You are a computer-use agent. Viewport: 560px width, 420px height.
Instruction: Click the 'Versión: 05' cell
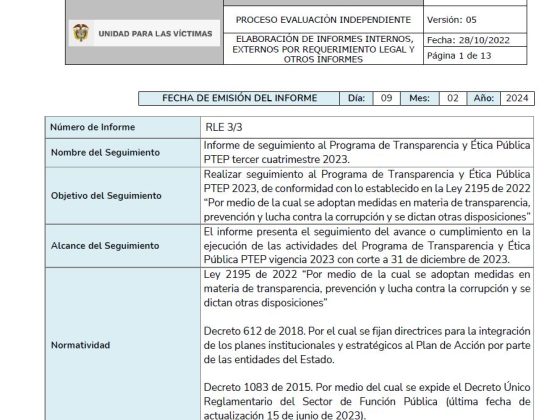475,20
